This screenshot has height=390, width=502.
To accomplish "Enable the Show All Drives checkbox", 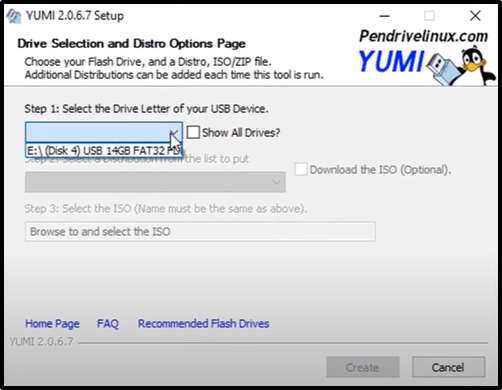I will tap(193, 132).
